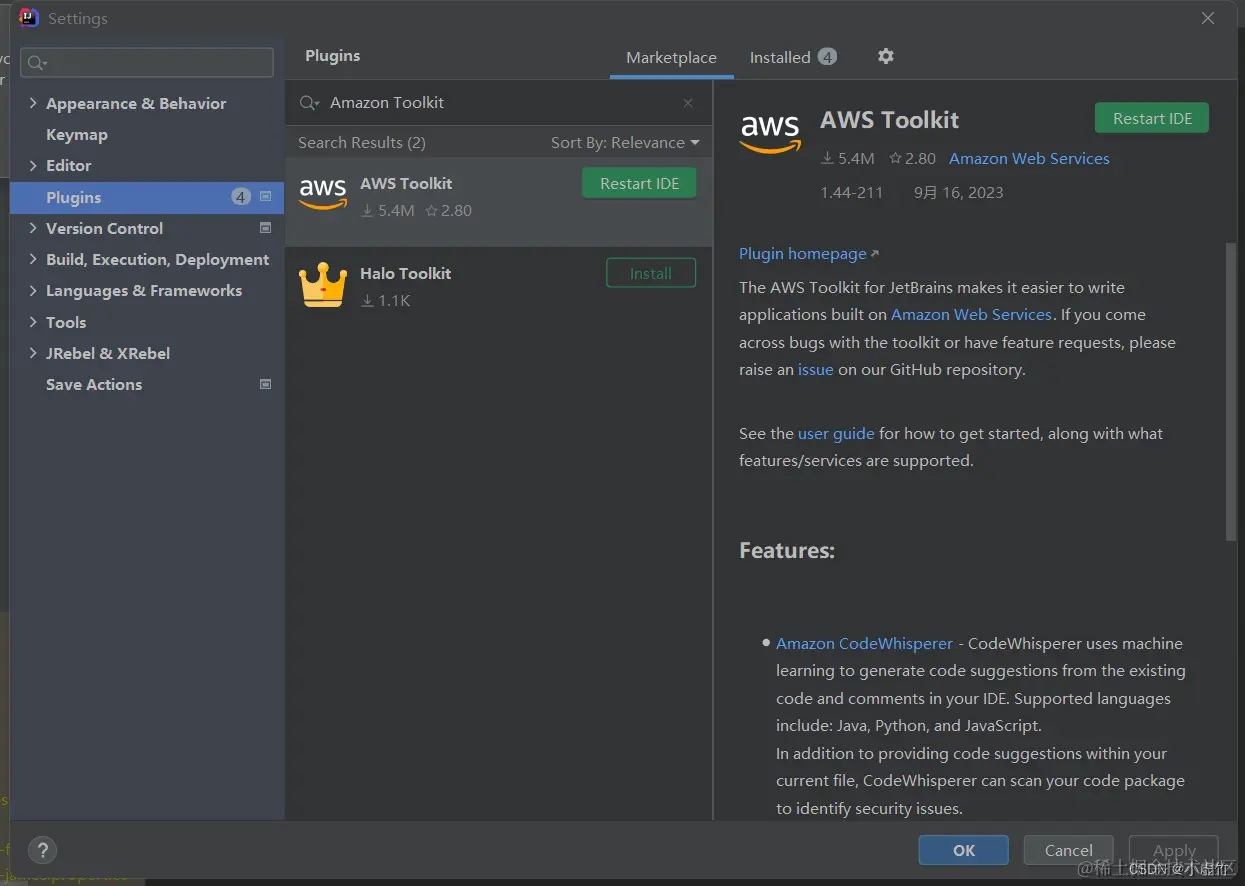This screenshot has width=1245, height=886.
Task: Click the Cancel button
Action: click(x=1069, y=850)
